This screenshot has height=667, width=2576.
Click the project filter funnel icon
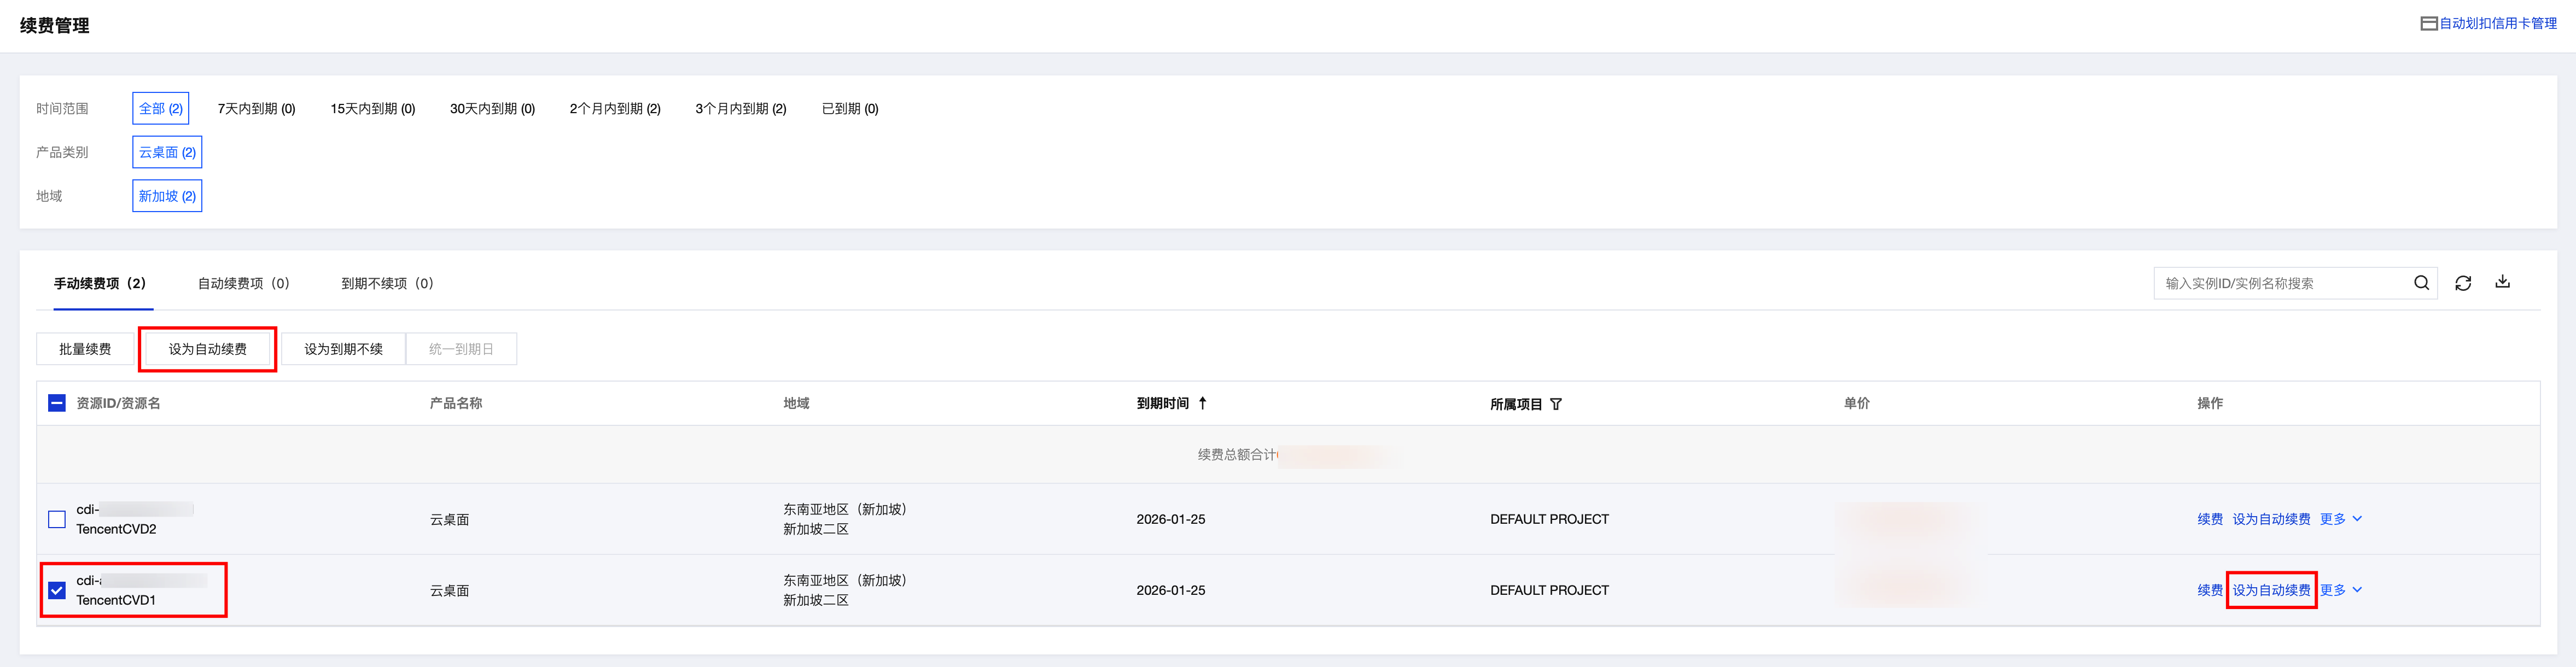[x=1556, y=404]
